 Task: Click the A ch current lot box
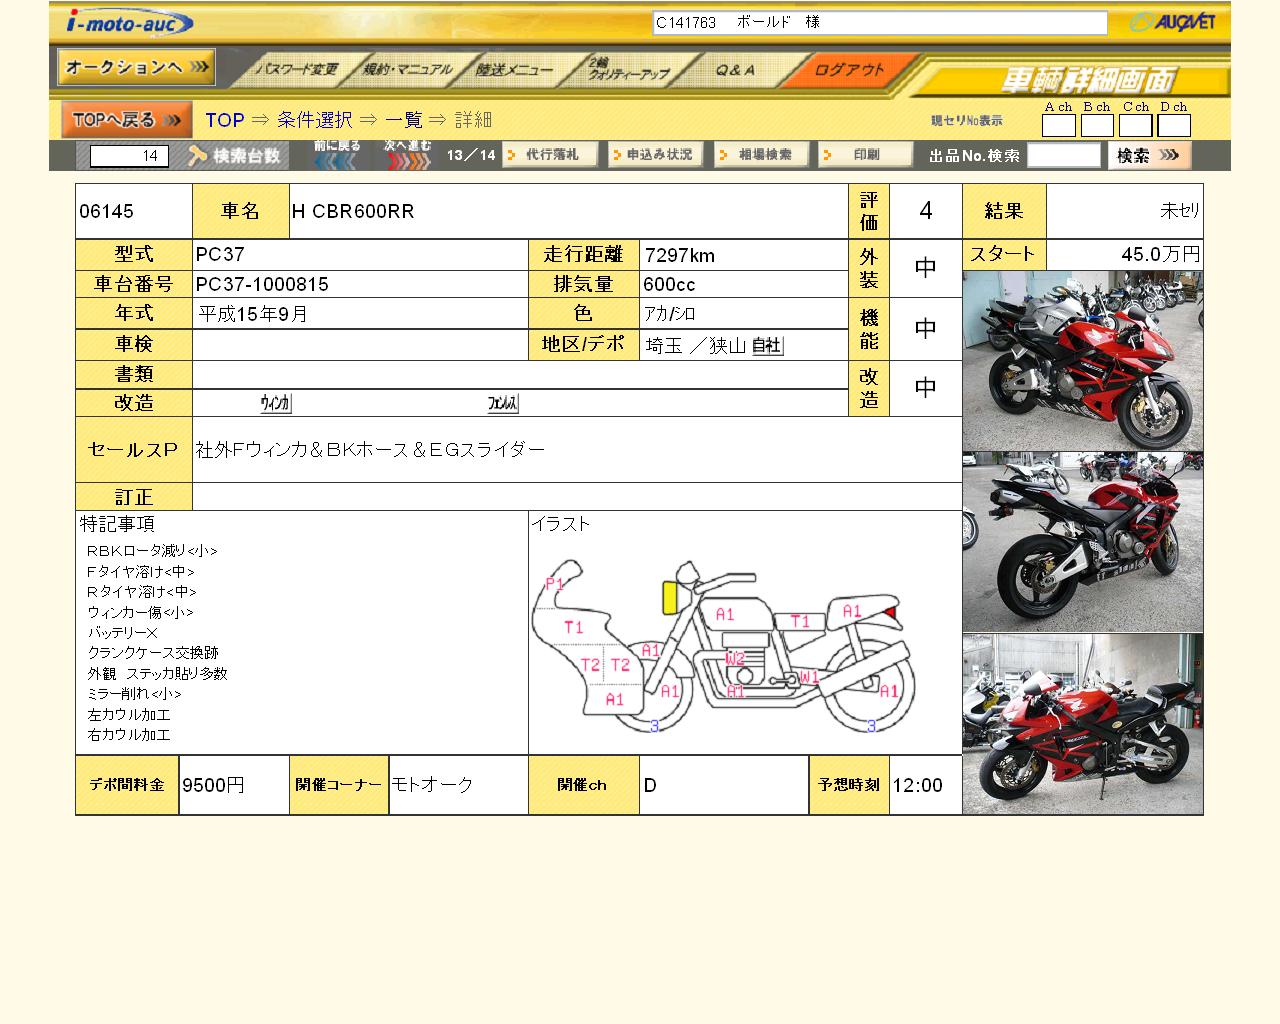coord(1059,125)
